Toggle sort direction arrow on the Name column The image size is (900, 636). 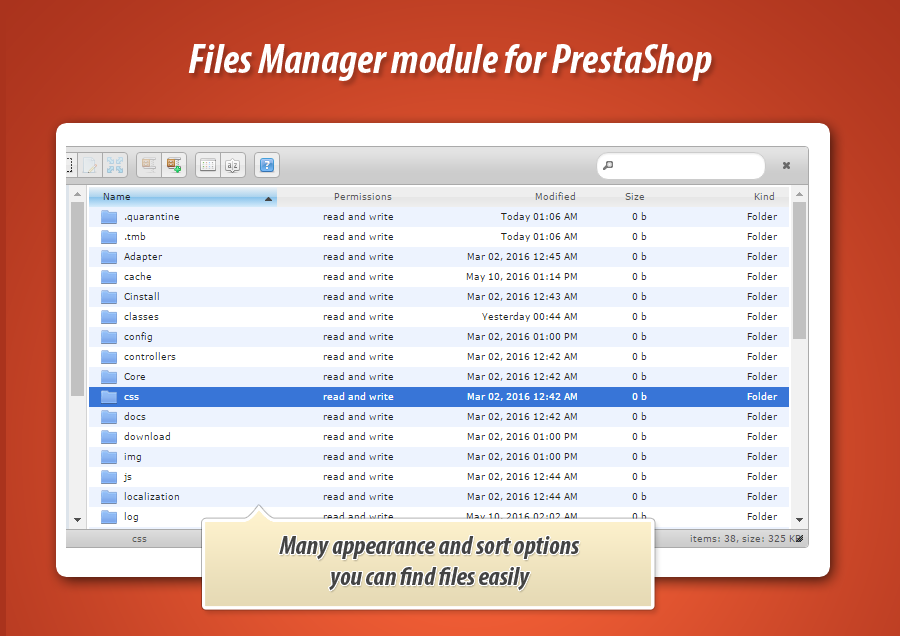tap(268, 198)
